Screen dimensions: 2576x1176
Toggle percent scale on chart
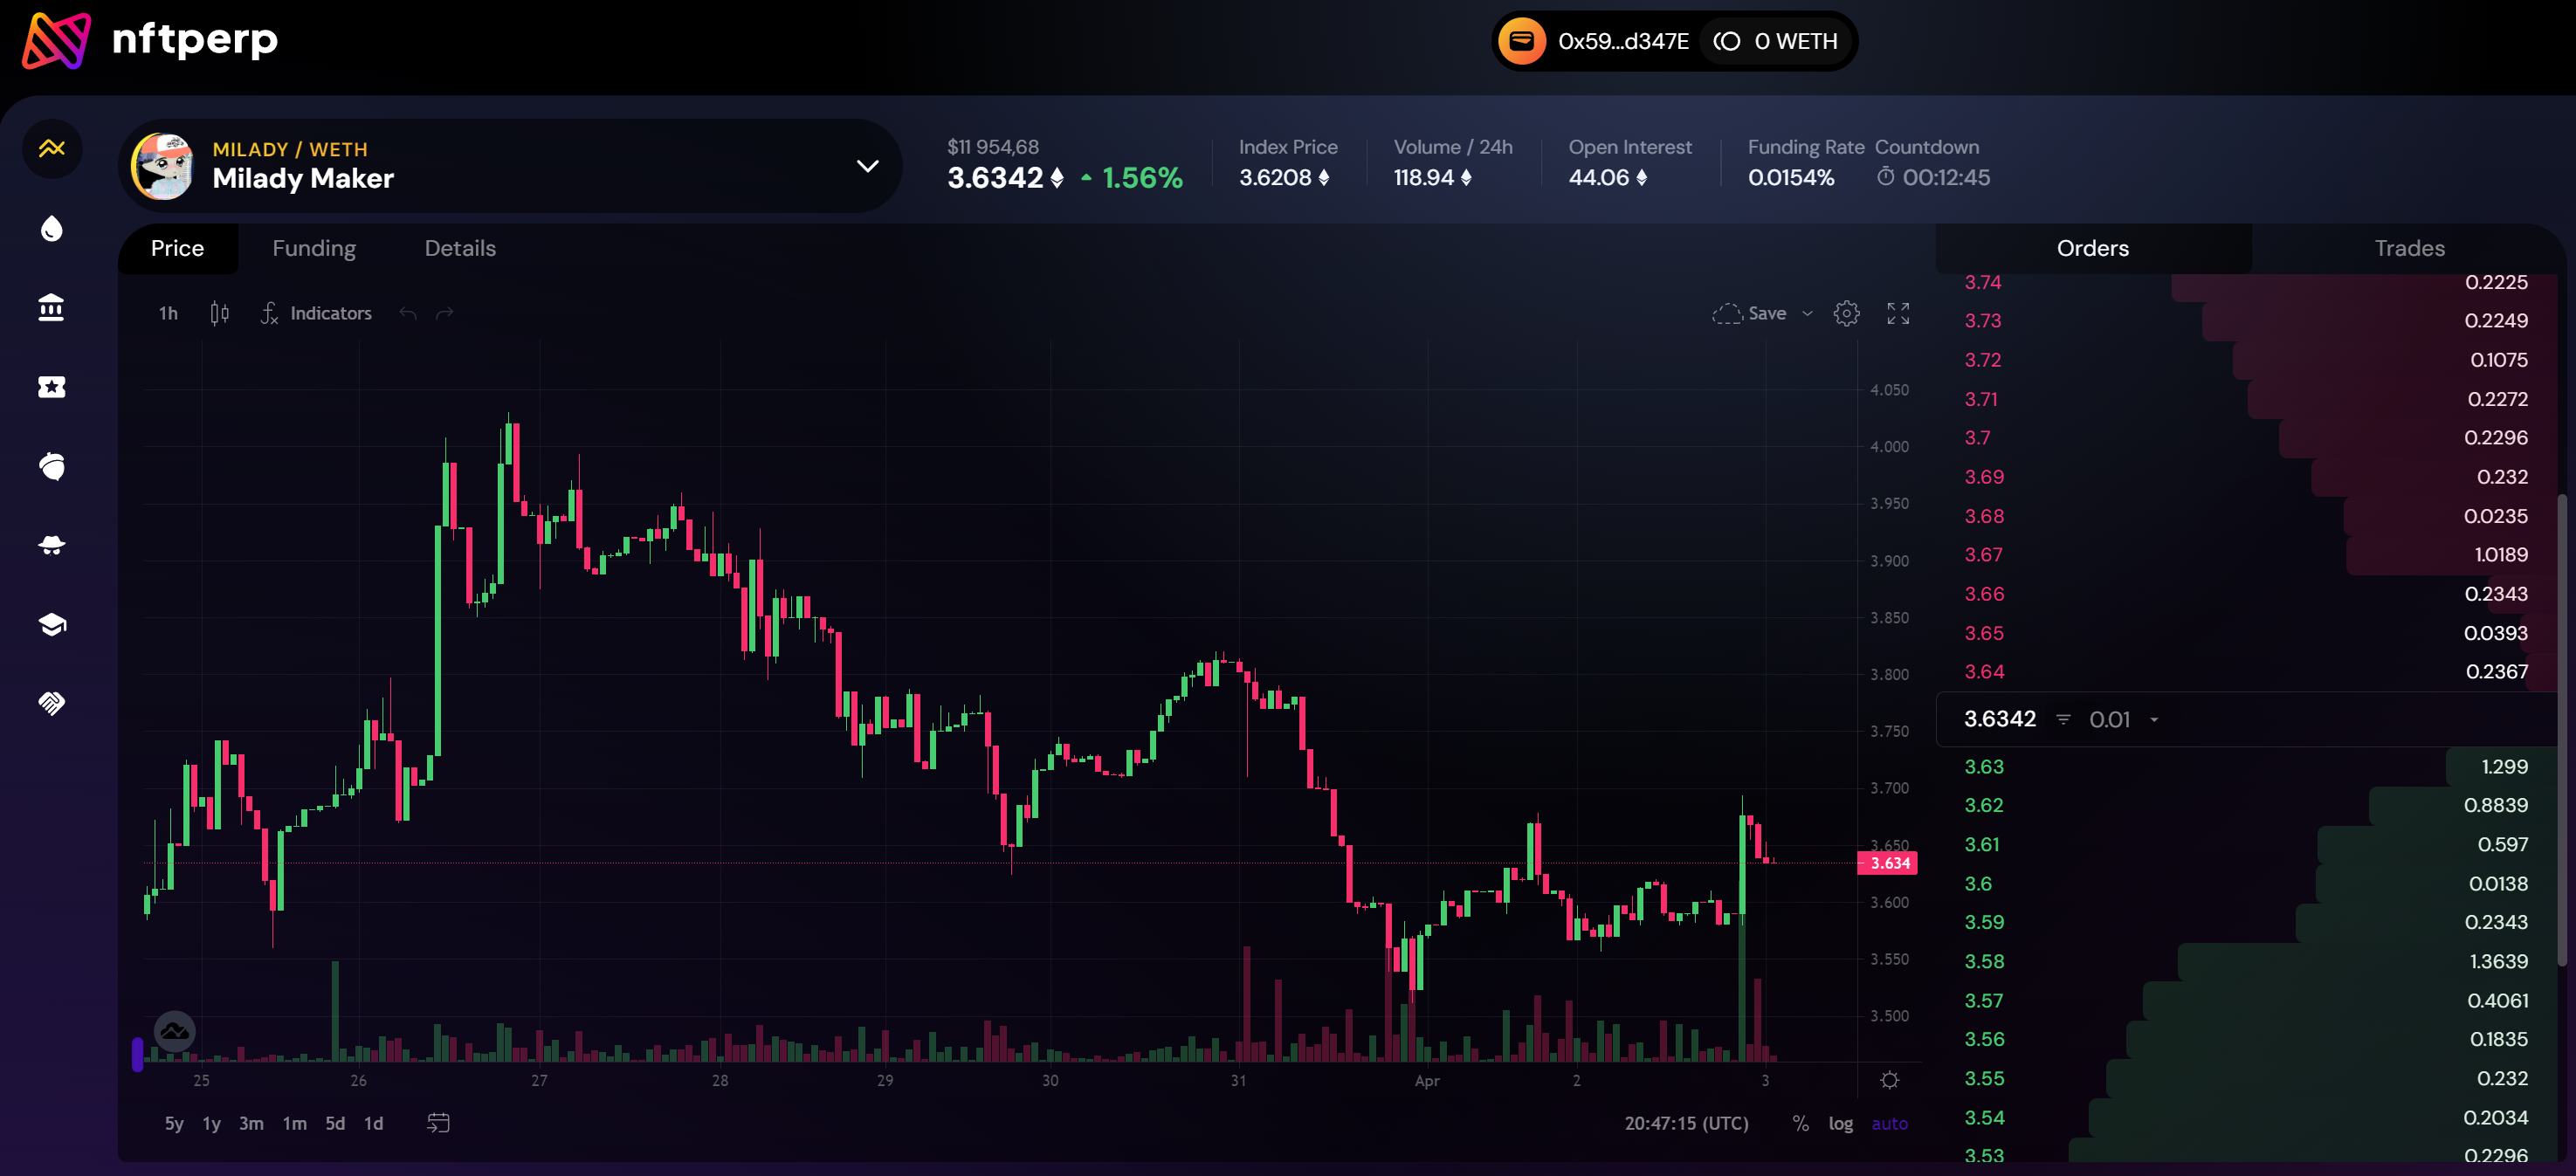(1800, 1123)
